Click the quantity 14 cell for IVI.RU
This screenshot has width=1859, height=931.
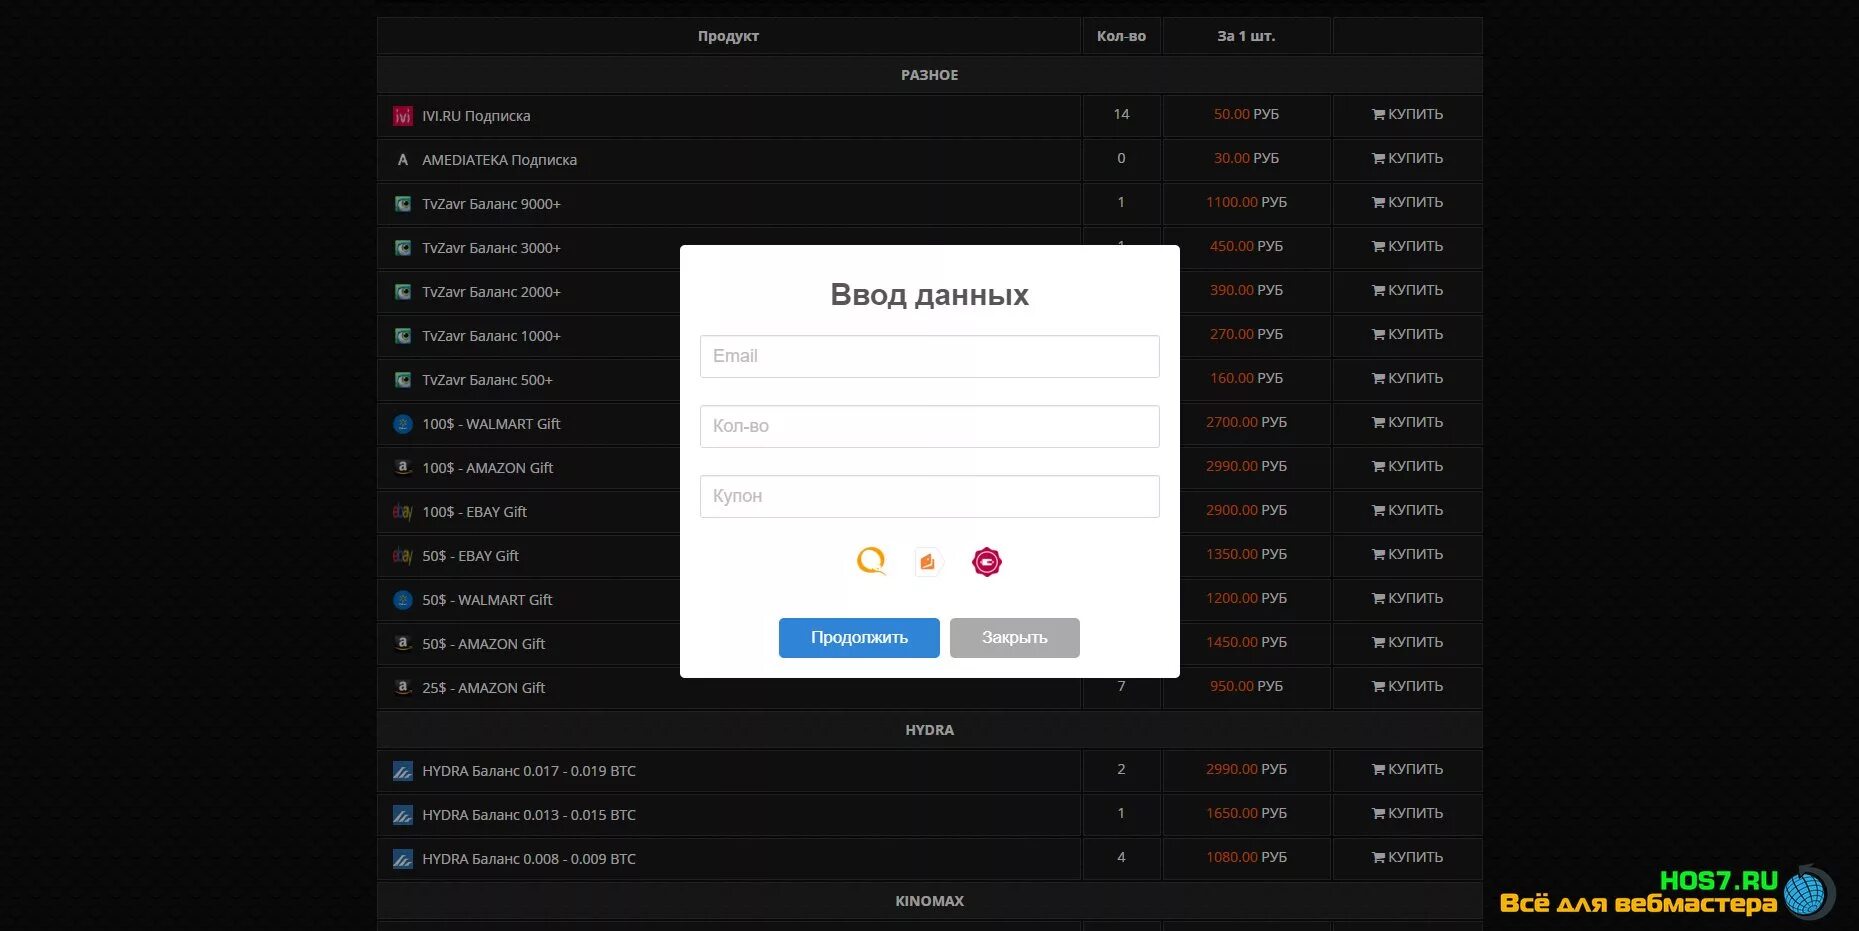pyautogui.click(x=1121, y=114)
